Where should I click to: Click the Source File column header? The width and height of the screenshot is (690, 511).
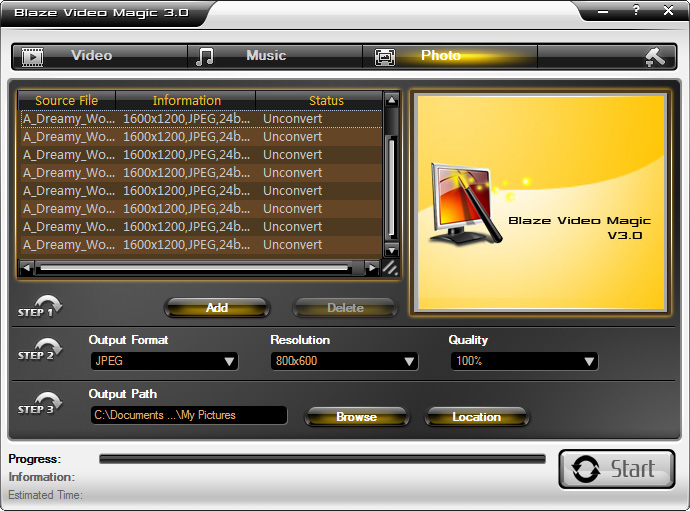point(67,100)
